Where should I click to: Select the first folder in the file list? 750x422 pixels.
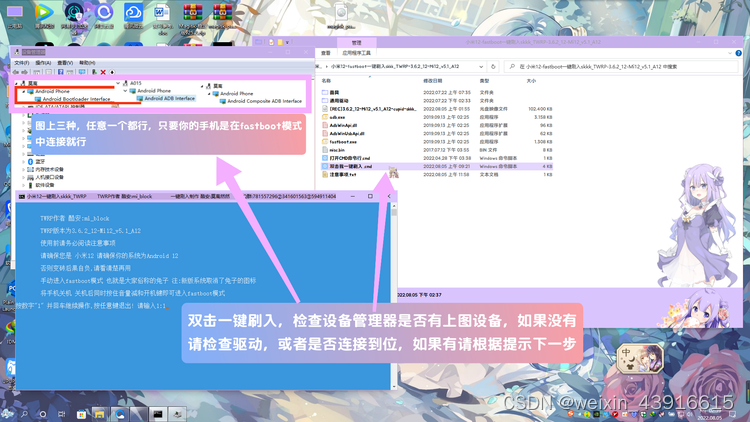click(438, 92)
